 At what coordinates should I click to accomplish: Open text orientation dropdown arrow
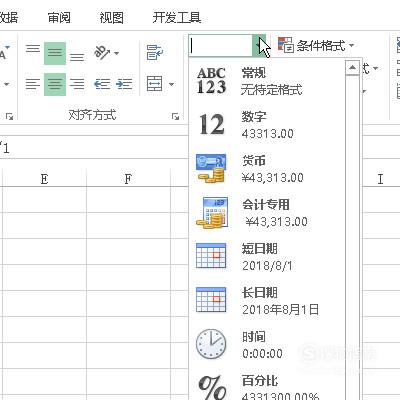[x=116, y=53]
